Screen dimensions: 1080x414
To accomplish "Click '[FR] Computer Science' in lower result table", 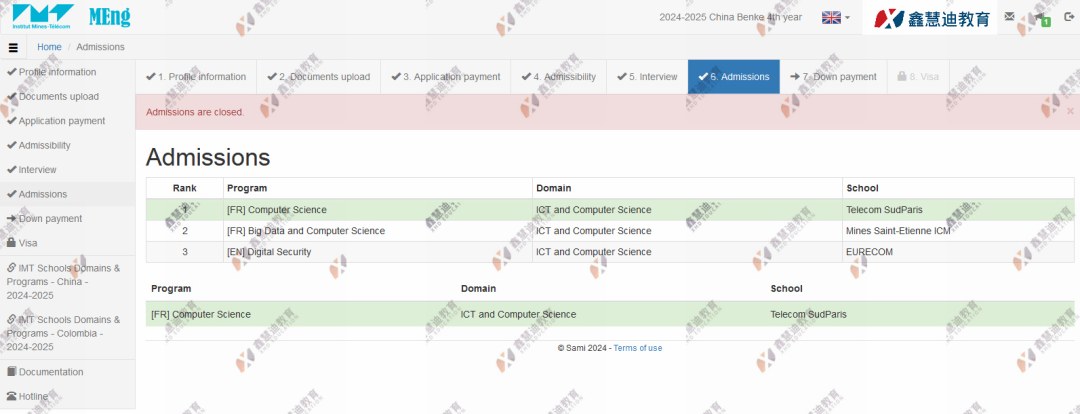I will click(201, 314).
